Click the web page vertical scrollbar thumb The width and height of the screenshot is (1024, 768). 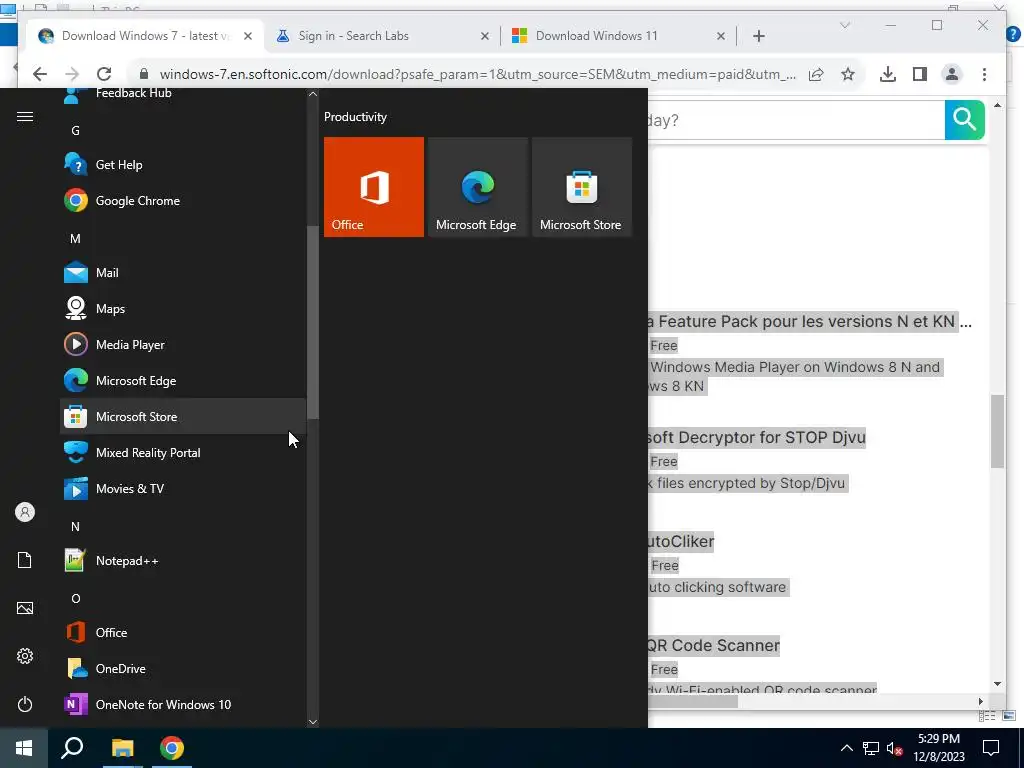pyautogui.click(x=997, y=432)
